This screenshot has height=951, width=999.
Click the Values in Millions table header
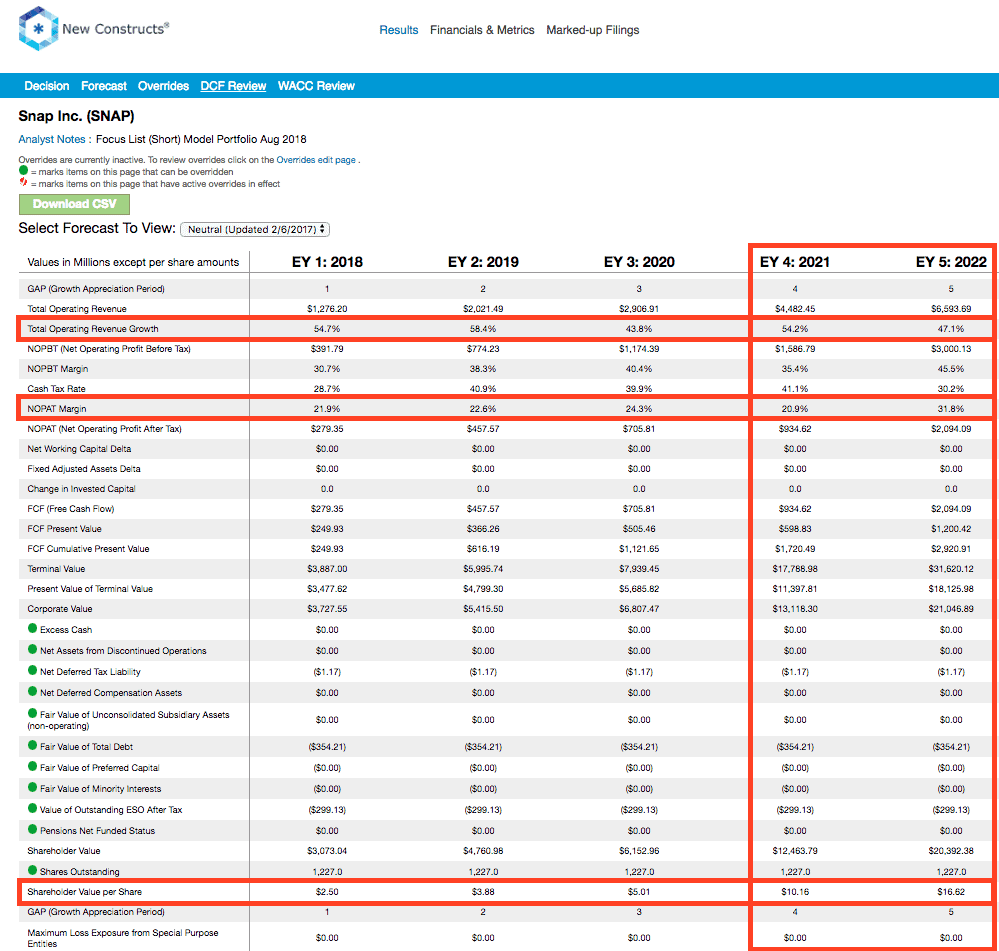tap(133, 262)
